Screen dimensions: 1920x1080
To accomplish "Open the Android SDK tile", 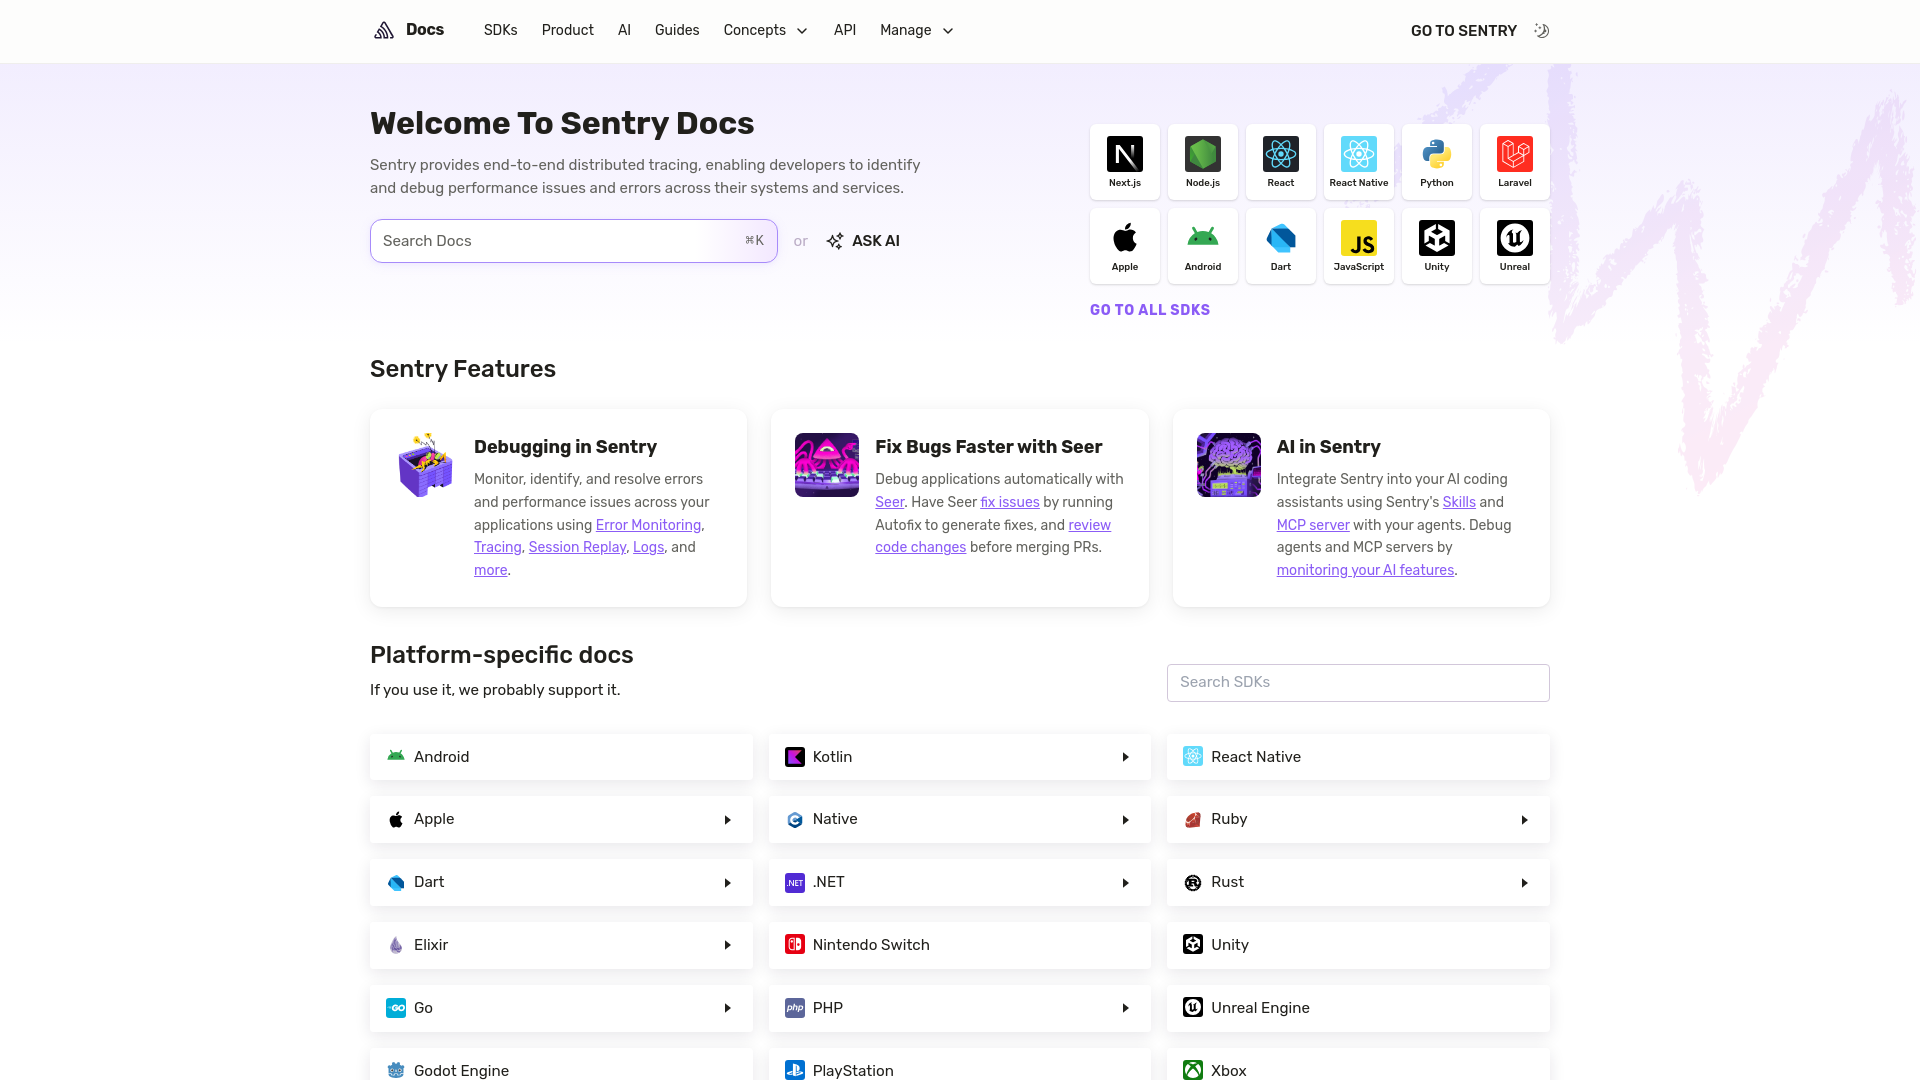I will click(x=1203, y=246).
